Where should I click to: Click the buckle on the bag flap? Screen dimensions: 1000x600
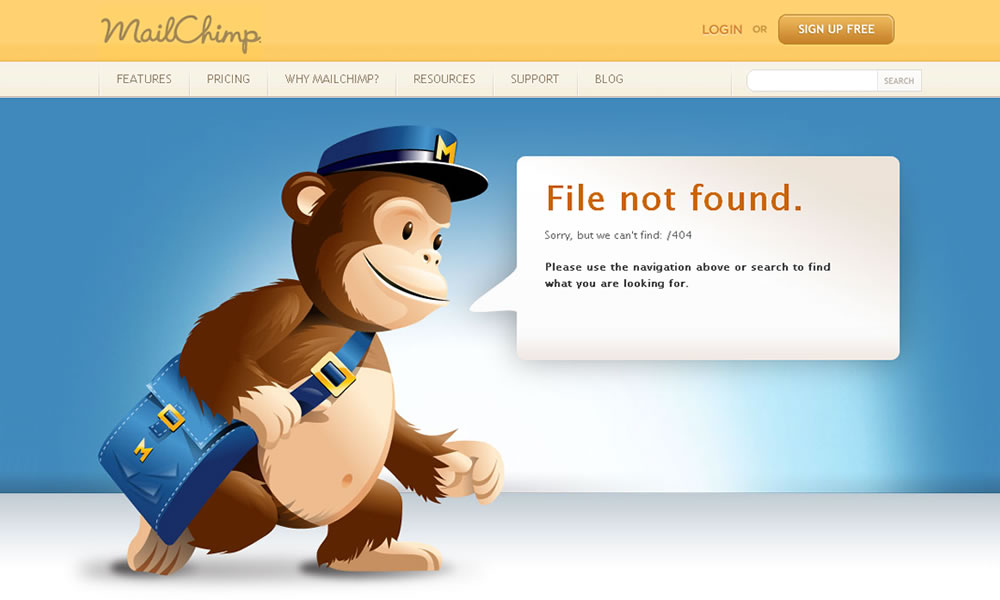pos(170,418)
